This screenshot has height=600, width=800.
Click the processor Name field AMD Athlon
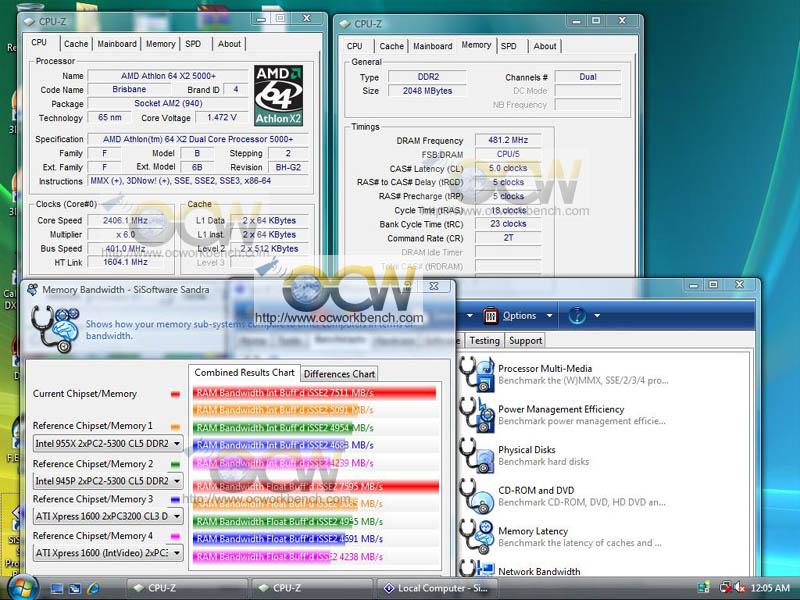click(168, 76)
